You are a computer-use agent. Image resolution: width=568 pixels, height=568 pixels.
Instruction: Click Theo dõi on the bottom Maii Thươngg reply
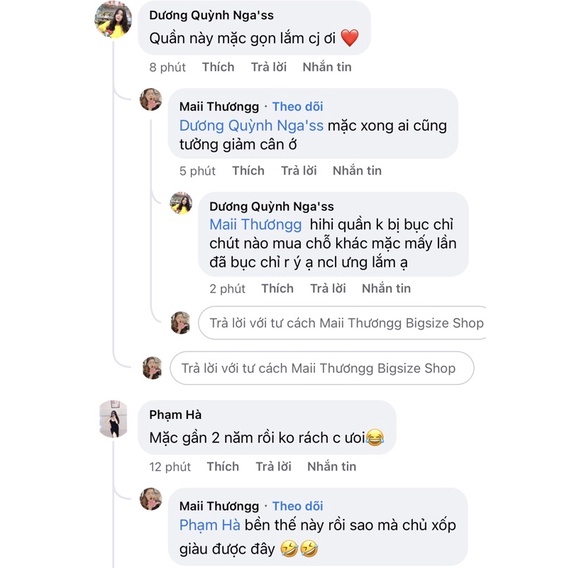click(297, 506)
